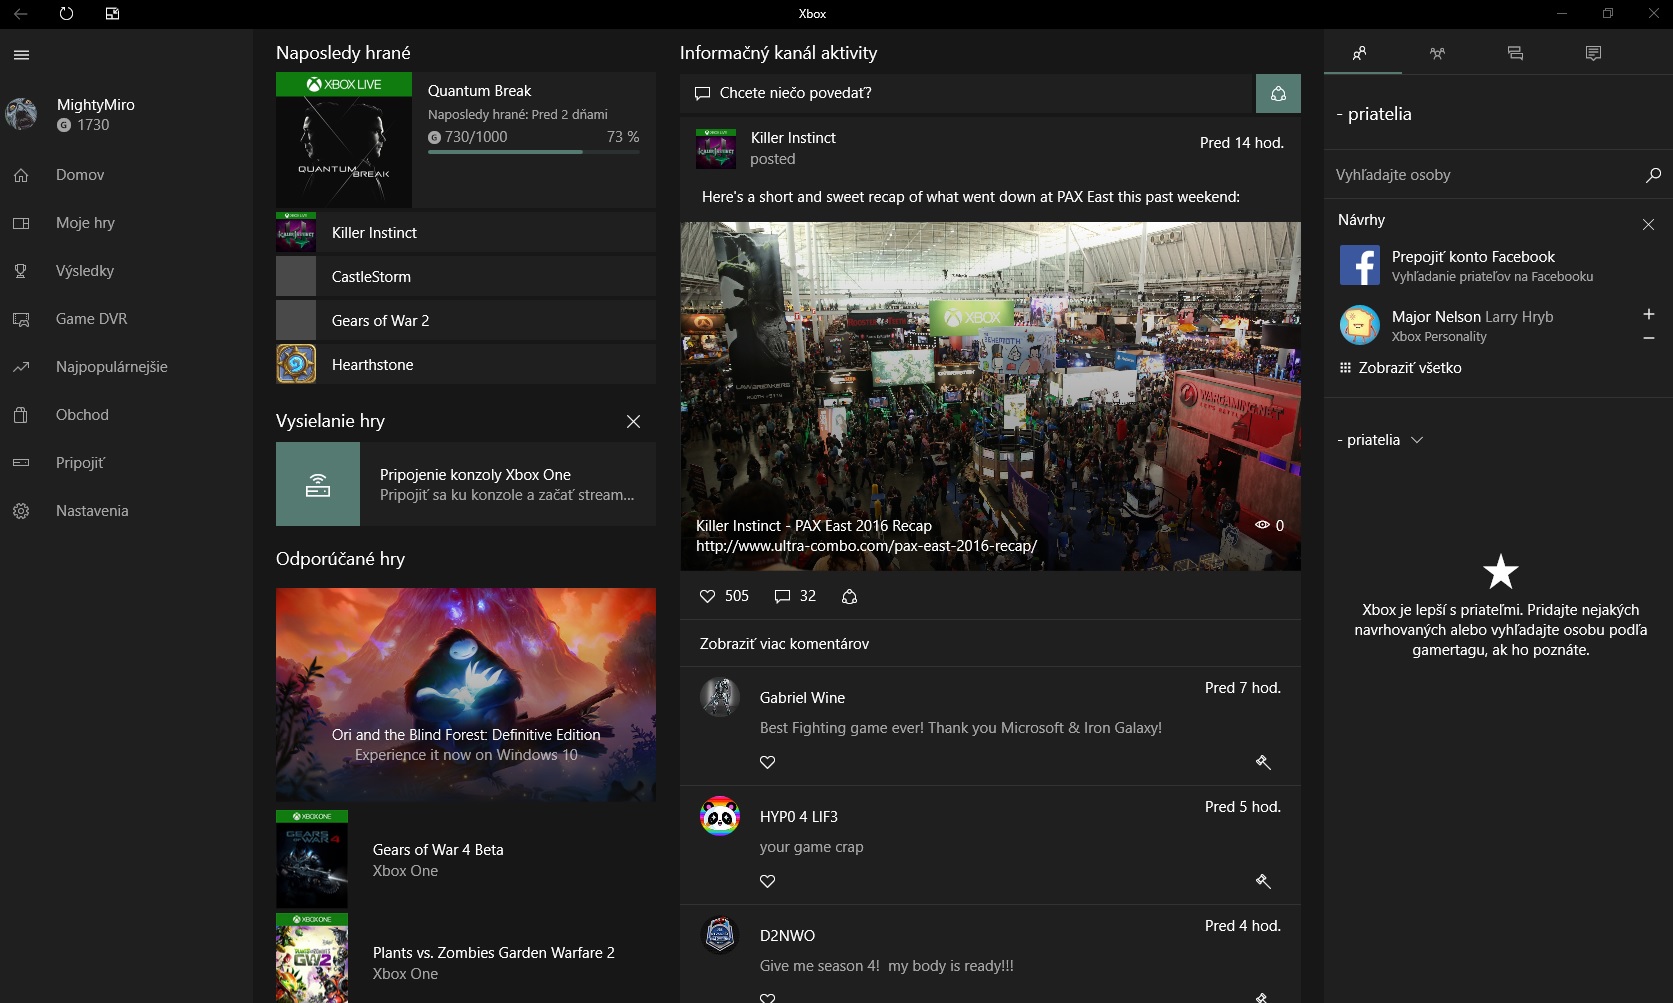
Task: Switch to the parties tab
Action: coord(1437,53)
